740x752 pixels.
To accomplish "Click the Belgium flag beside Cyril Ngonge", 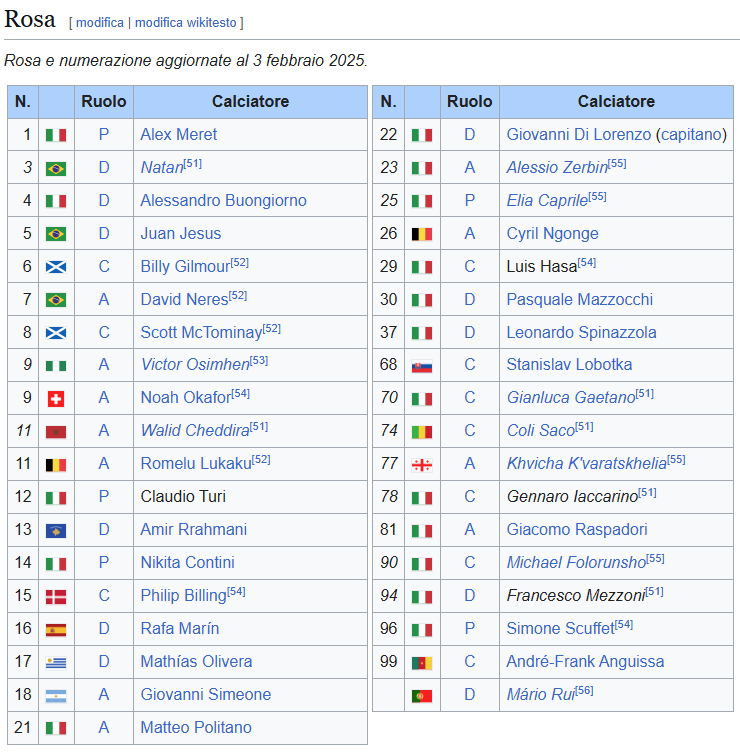I will tap(422, 235).
